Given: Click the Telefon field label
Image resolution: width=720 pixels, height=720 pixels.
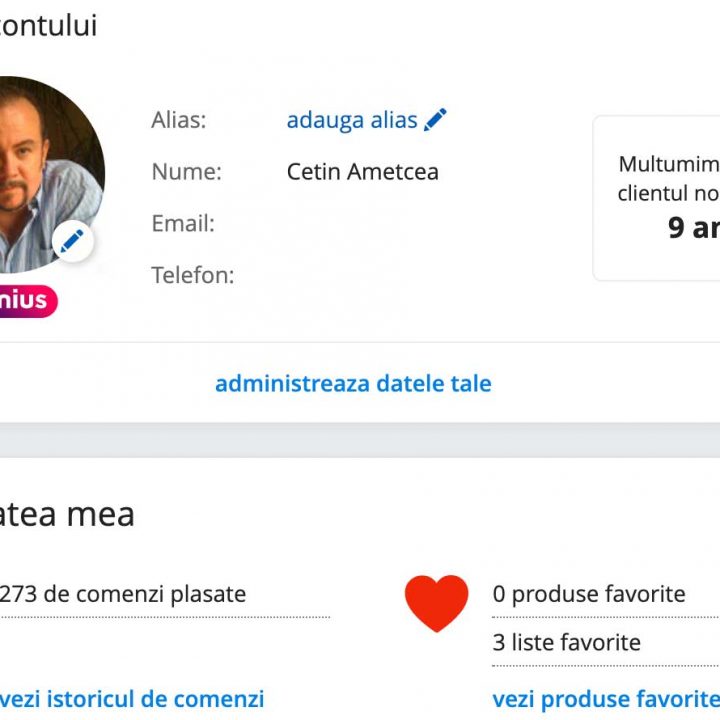Looking at the screenshot, I should 193,275.
